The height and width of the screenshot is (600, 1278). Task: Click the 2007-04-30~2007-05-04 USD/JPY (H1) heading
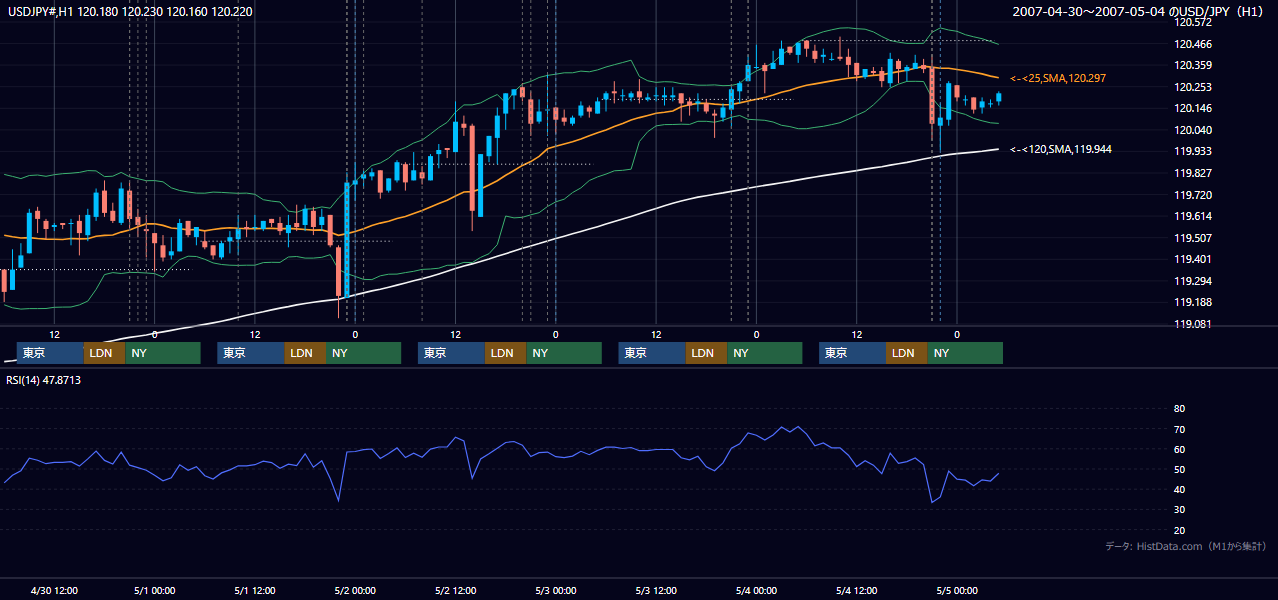coord(1139,12)
